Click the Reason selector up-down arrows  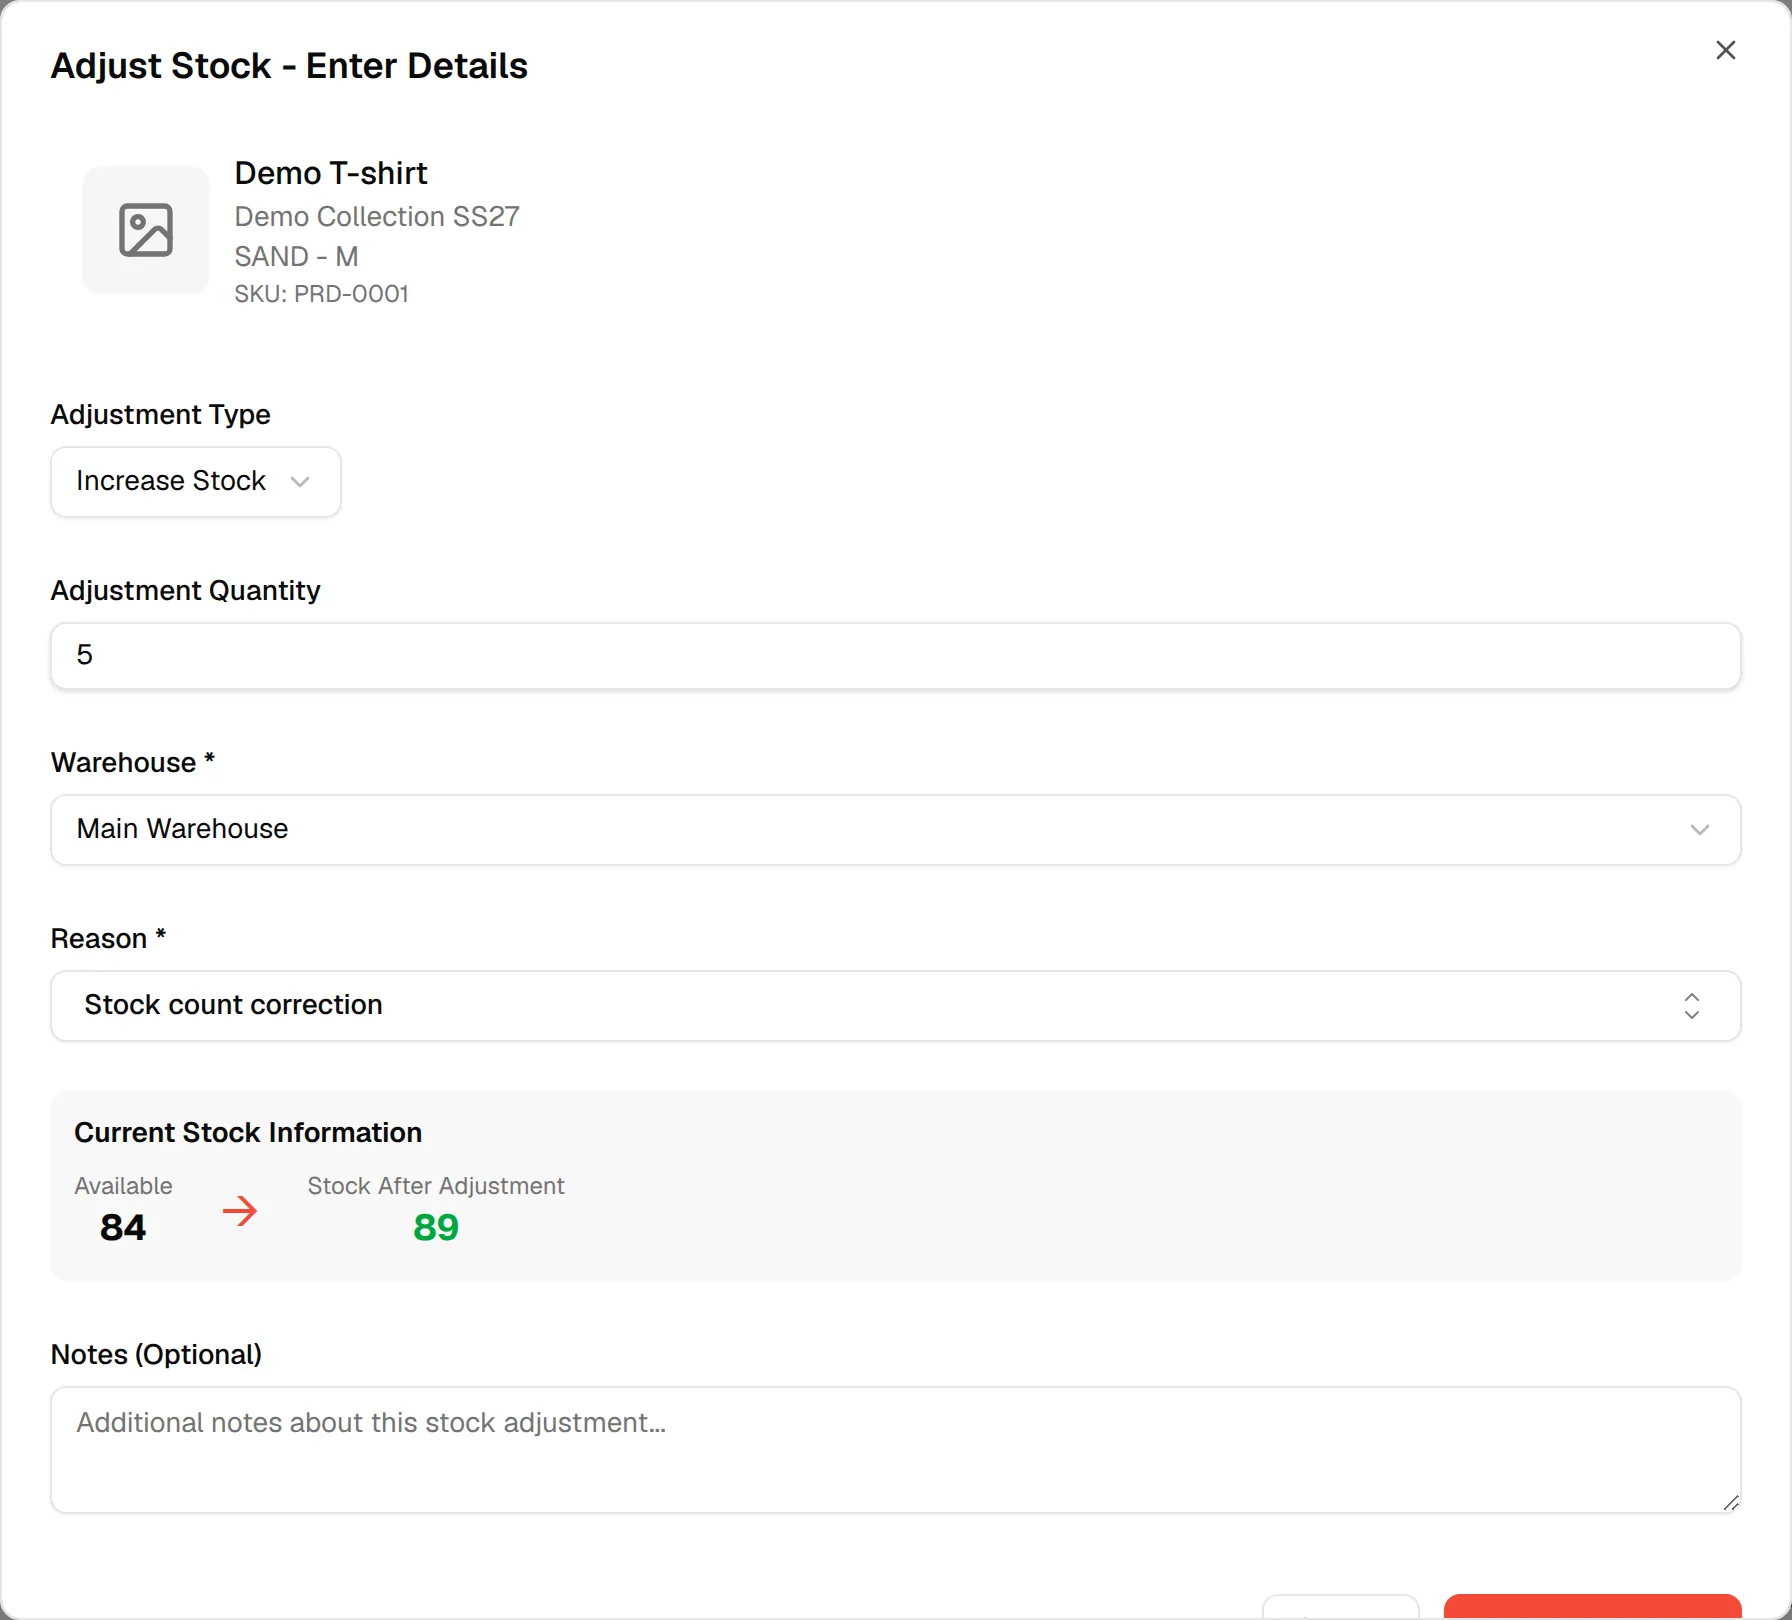tap(1691, 1006)
